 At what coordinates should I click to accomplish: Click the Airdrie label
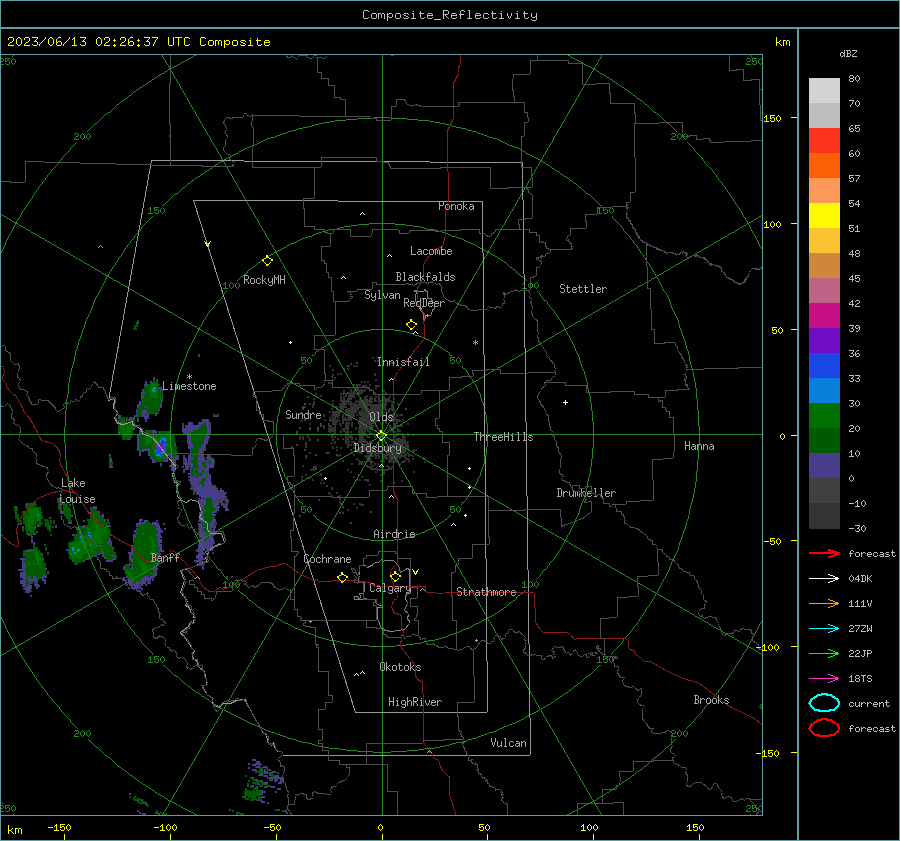click(x=394, y=534)
